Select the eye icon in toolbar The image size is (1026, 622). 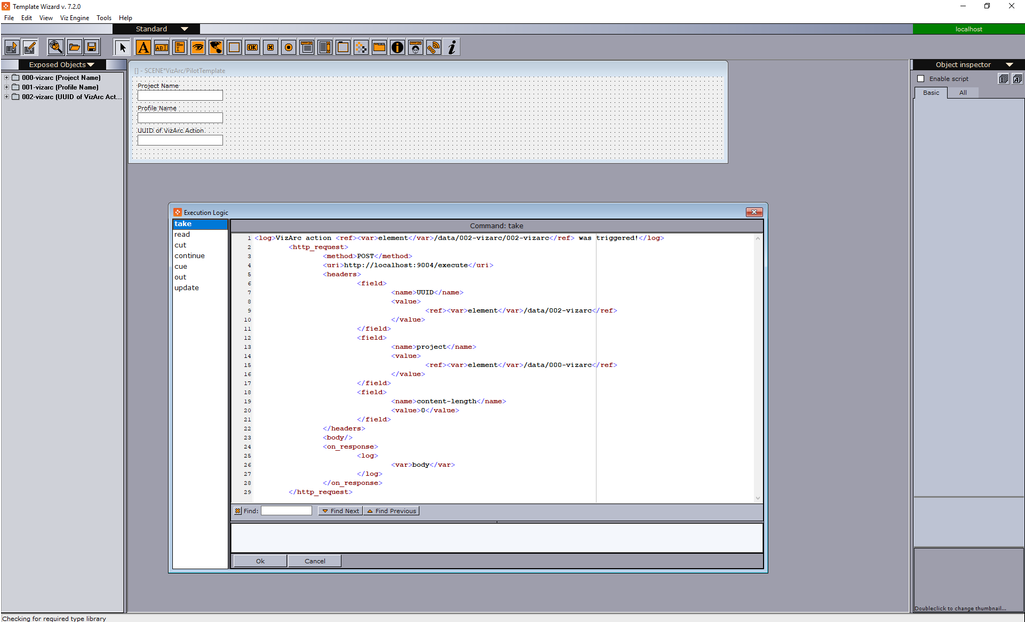point(197,47)
